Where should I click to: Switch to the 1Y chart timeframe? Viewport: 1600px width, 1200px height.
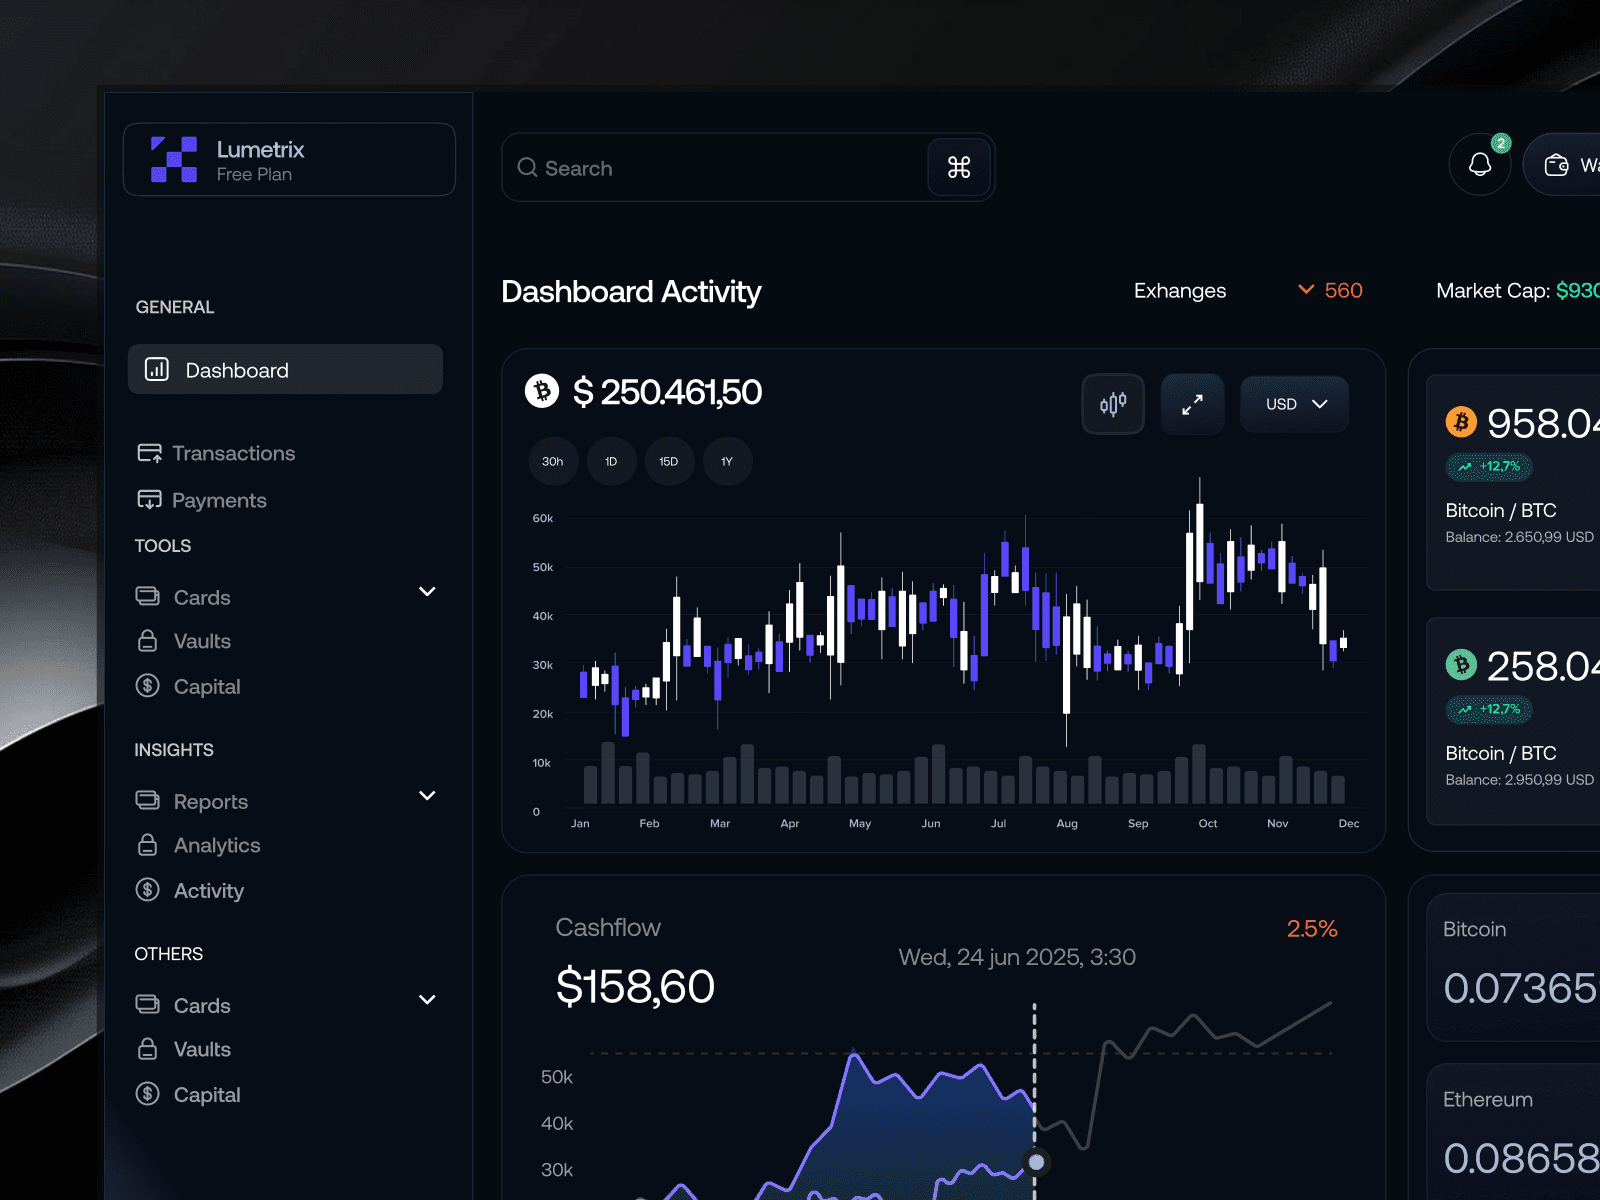(727, 461)
